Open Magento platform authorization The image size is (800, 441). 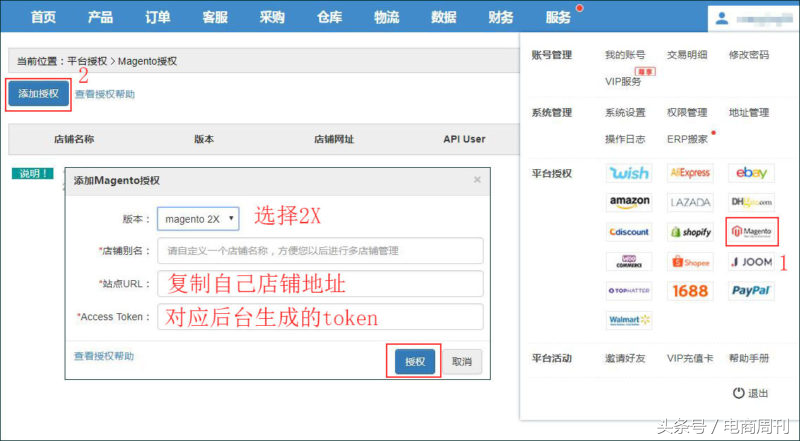(752, 232)
